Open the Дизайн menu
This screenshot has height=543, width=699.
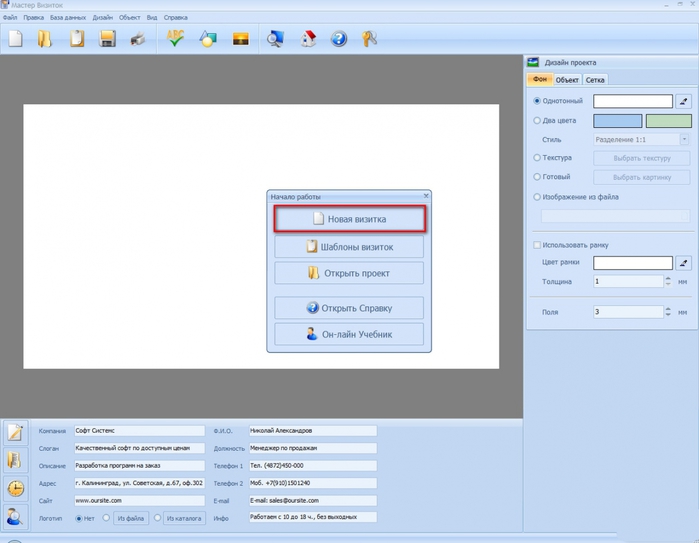103,17
